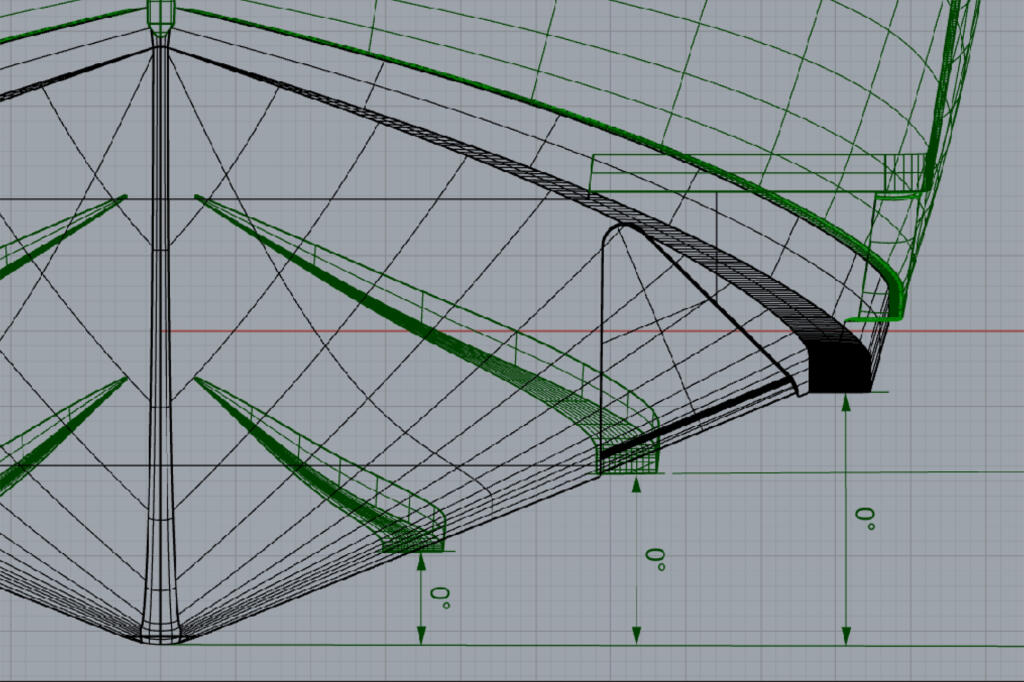
Task: Pick the thick black diagonal bar below triangle
Action: (x=696, y=417)
